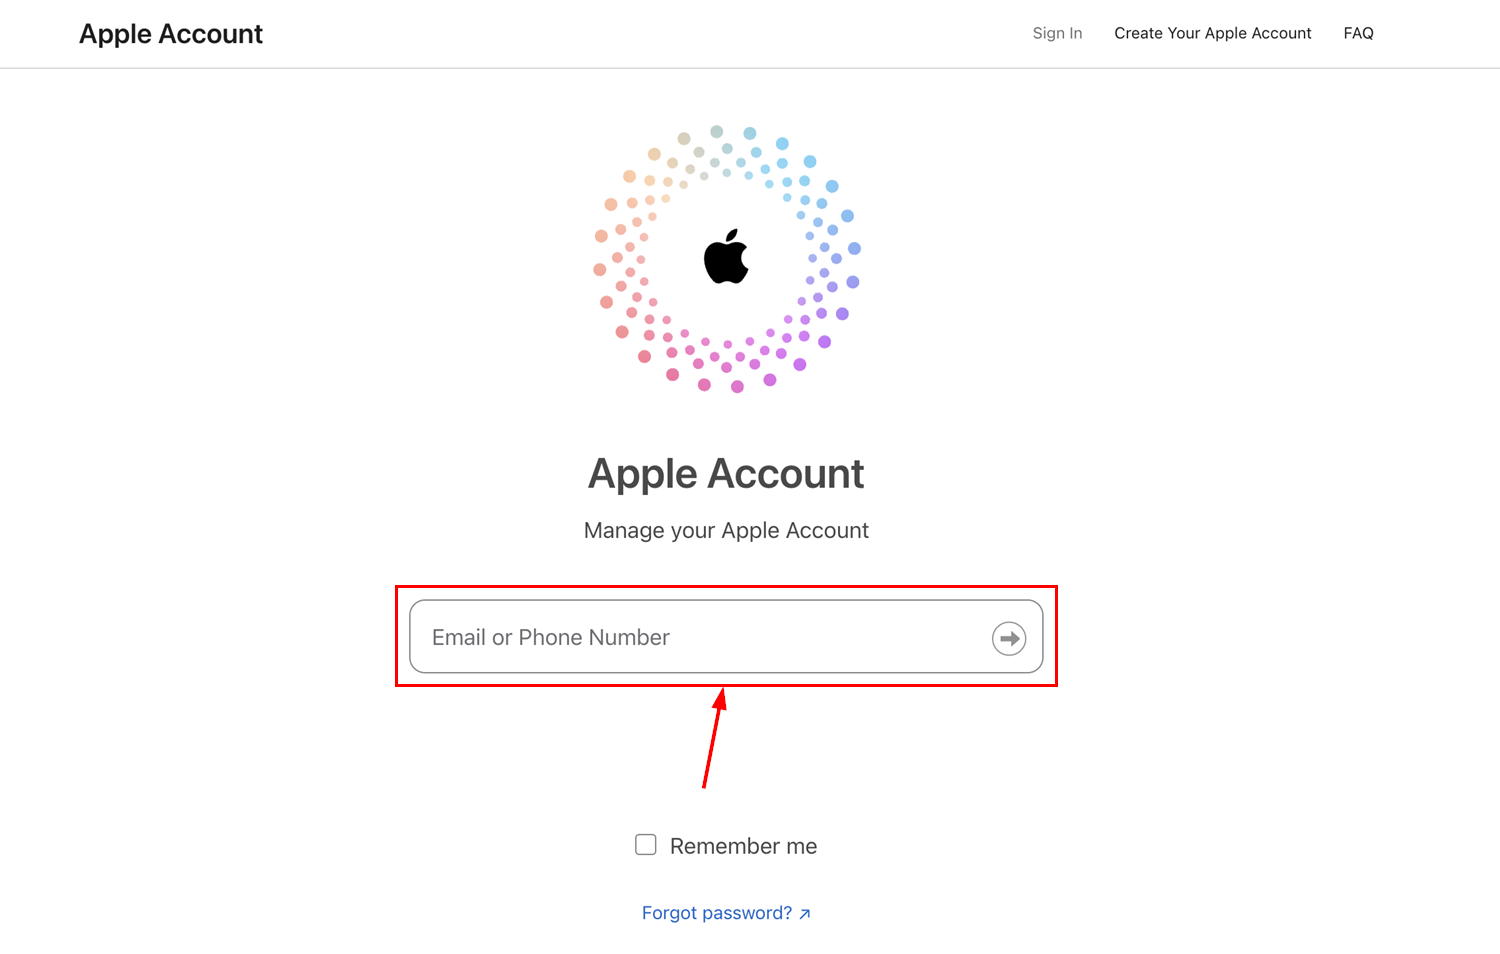Click the Manage your Apple Account subtitle
1500x954 pixels.
[726, 530]
